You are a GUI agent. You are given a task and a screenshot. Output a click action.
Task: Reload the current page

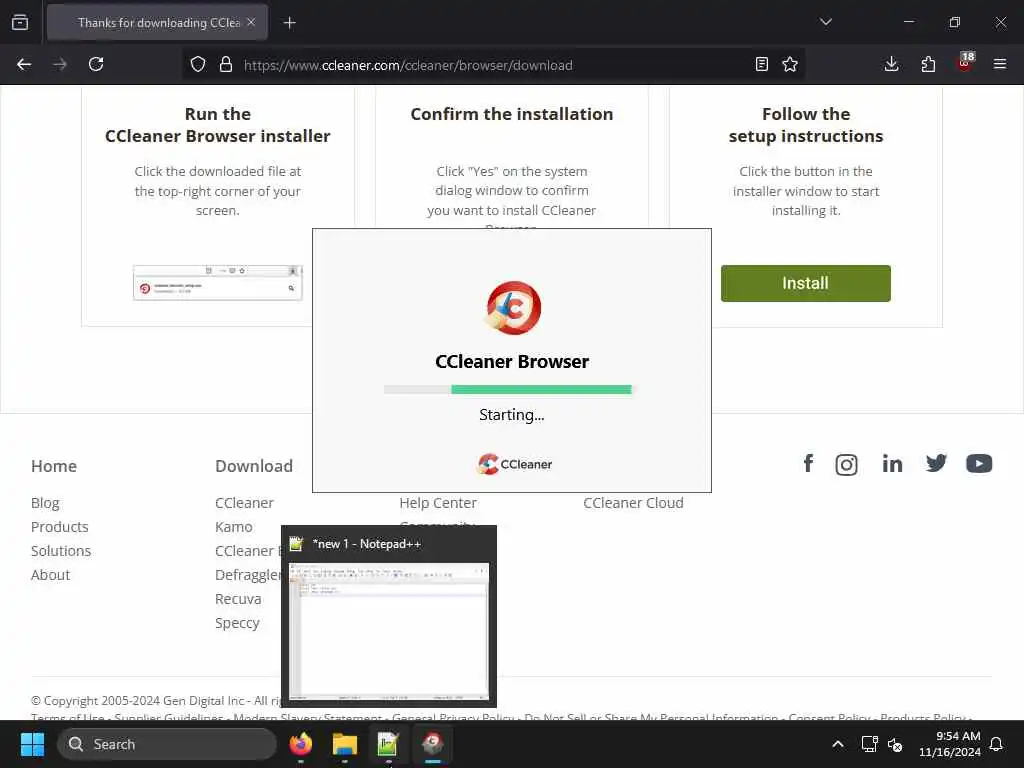(96, 64)
